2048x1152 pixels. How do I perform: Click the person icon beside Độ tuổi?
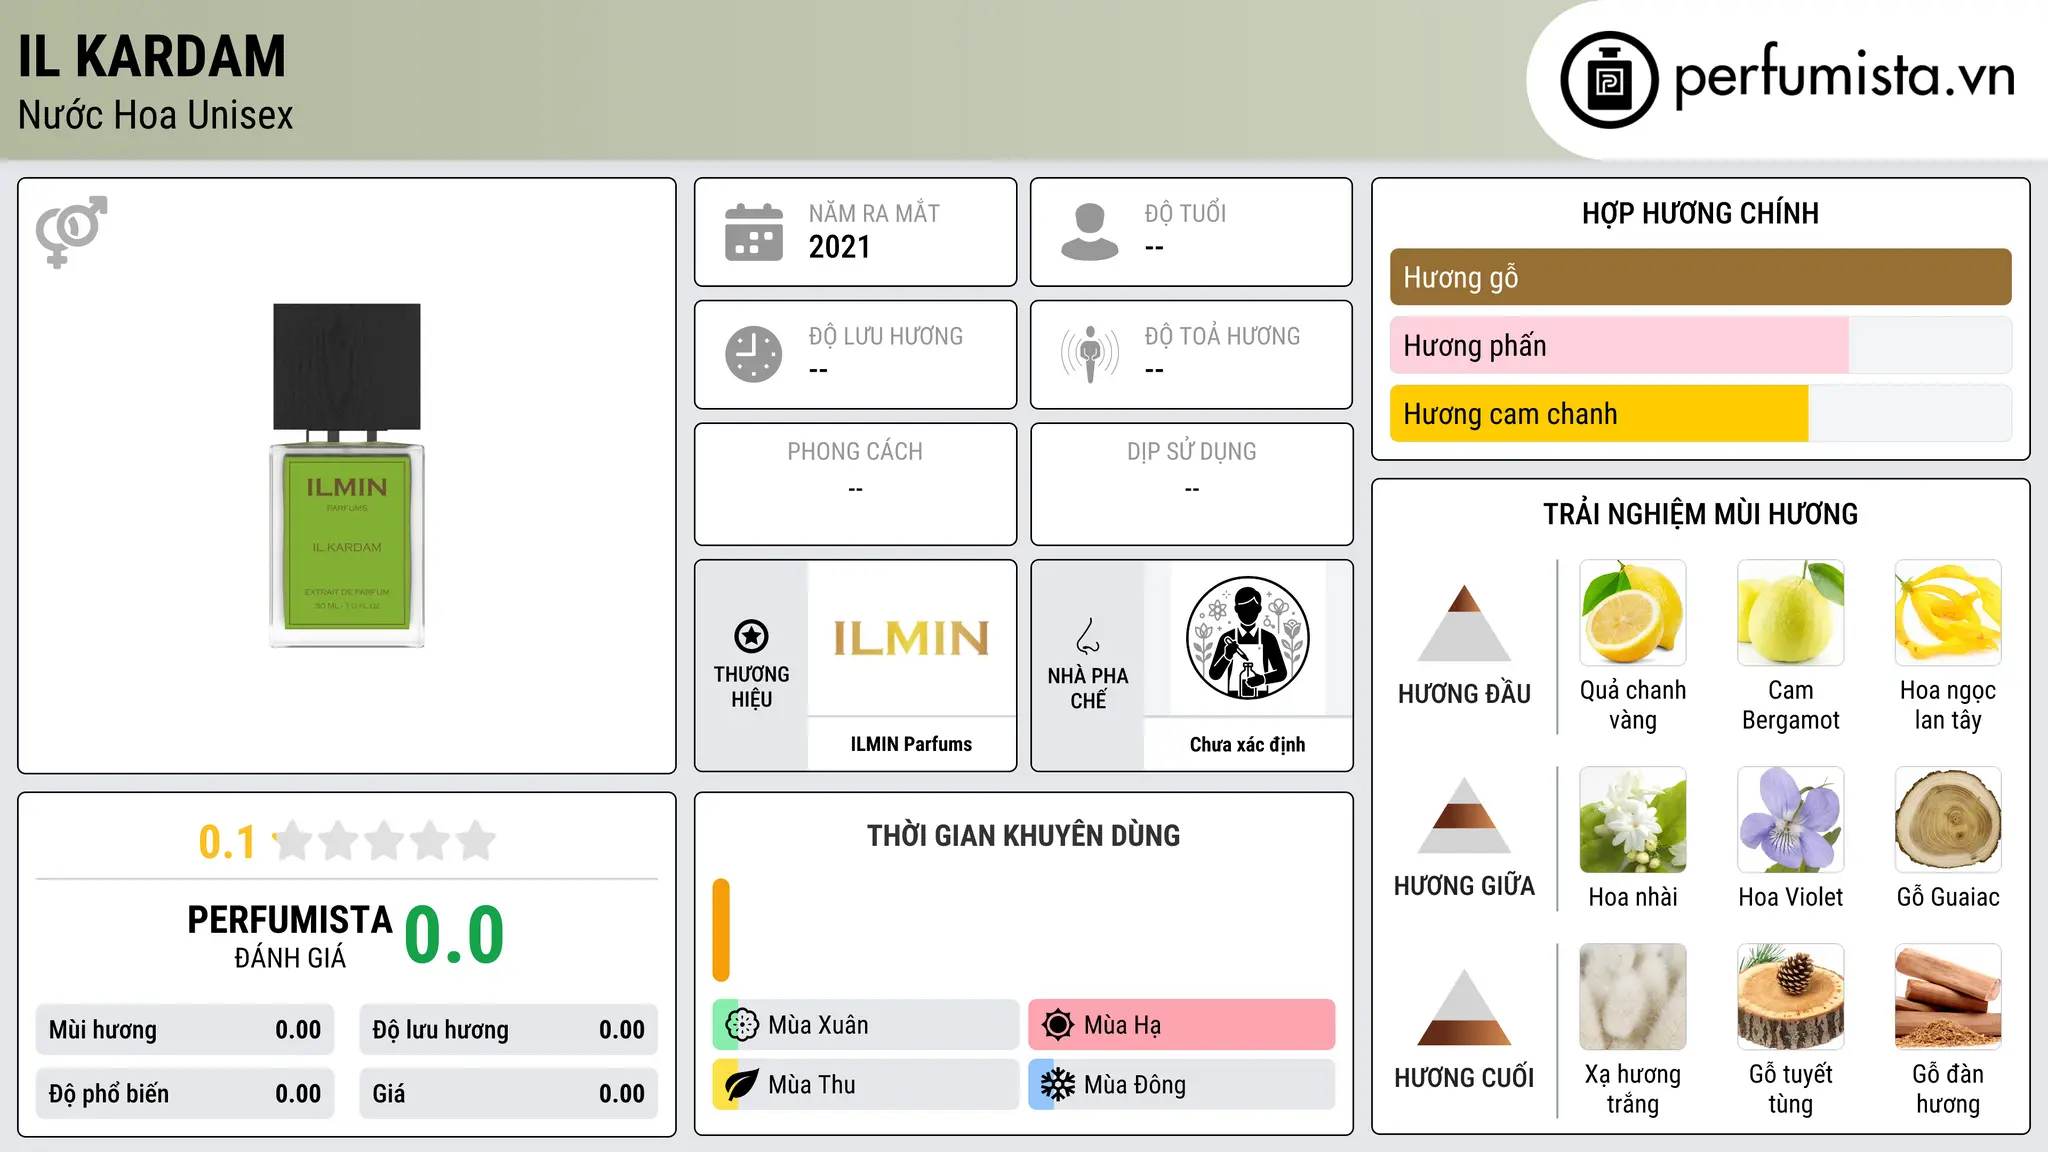1089,232
